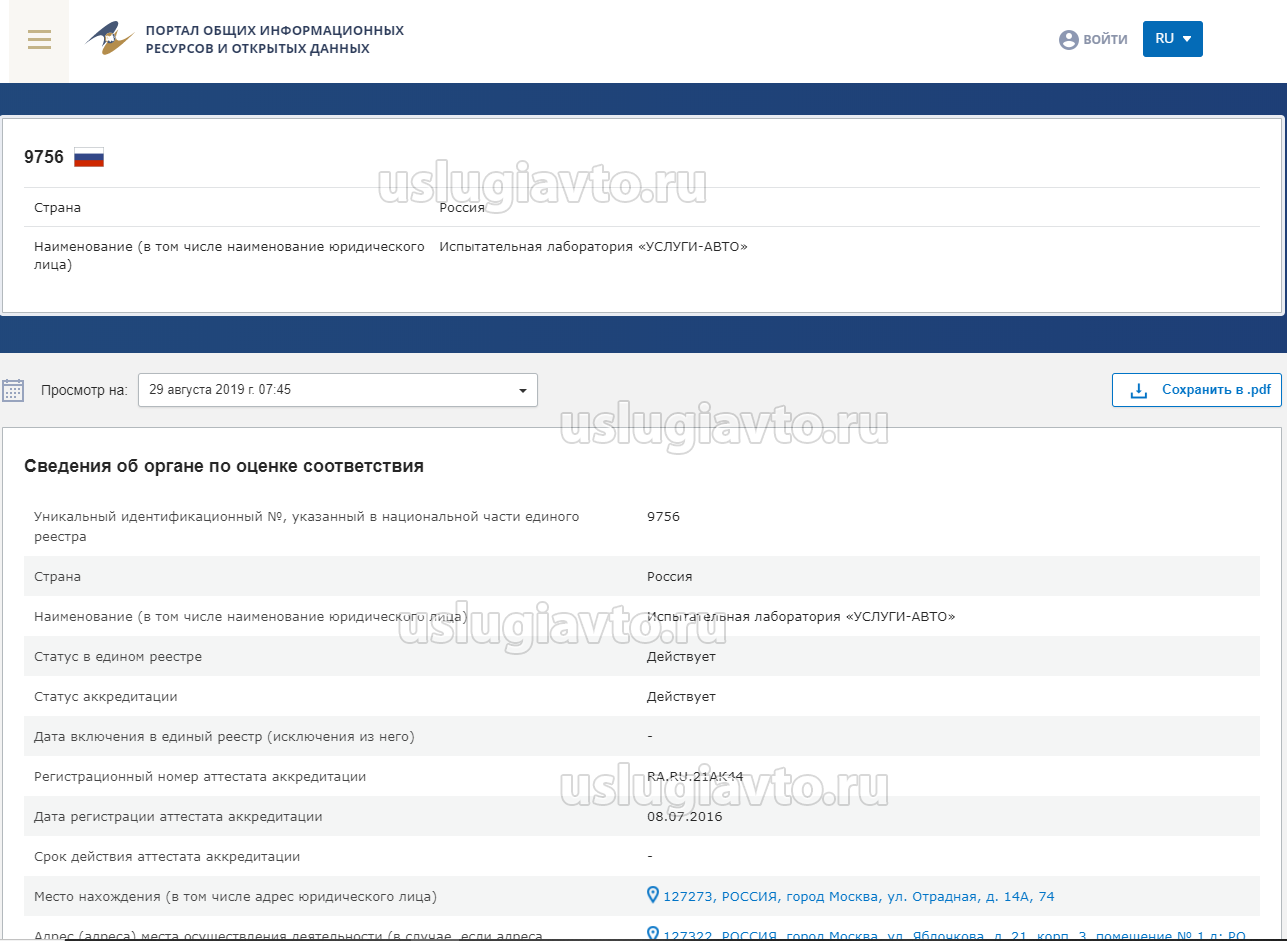
Task: Click map pin icon beside Яблочкова address
Action: (x=654, y=934)
